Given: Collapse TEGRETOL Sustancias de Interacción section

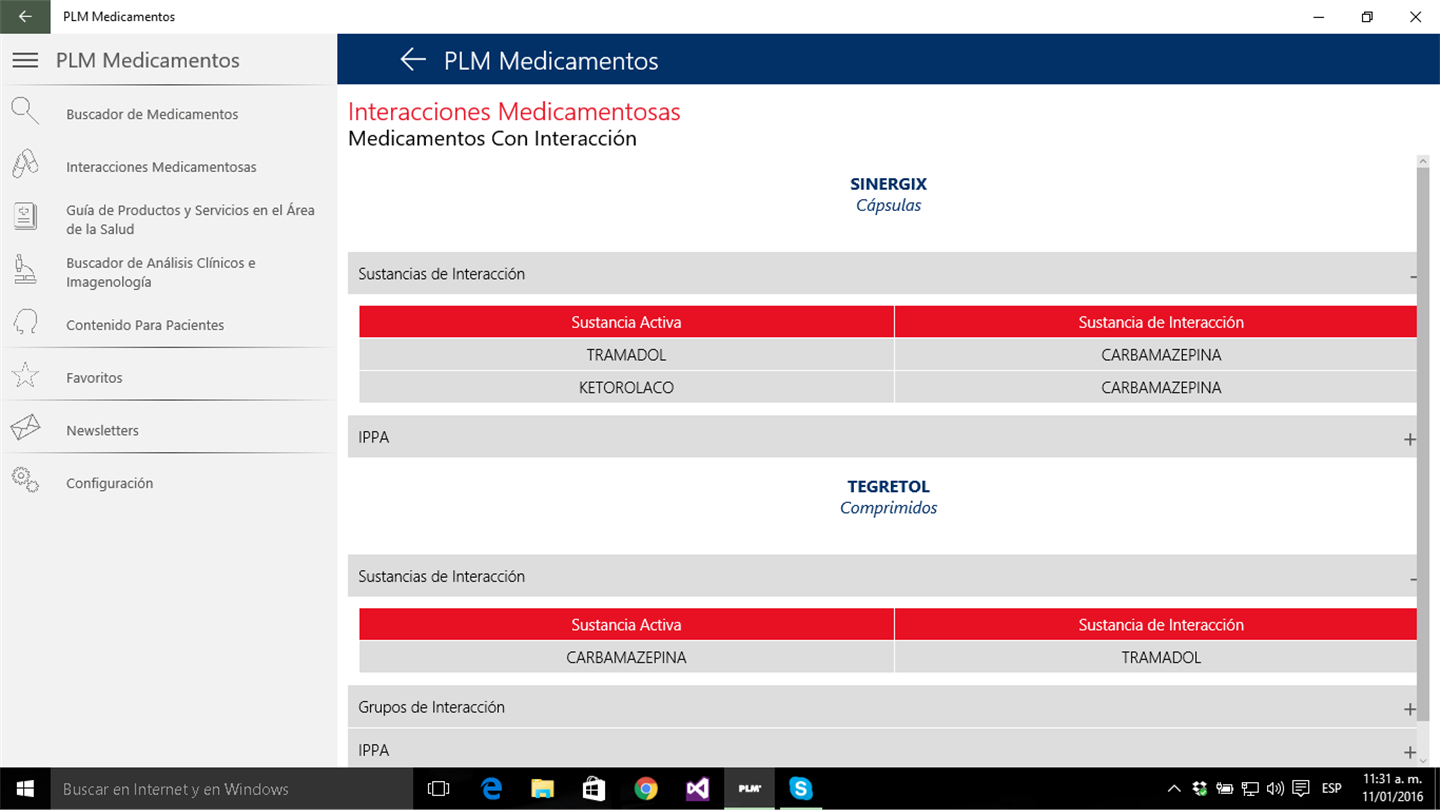Looking at the screenshot, I should tap(882, 577).
